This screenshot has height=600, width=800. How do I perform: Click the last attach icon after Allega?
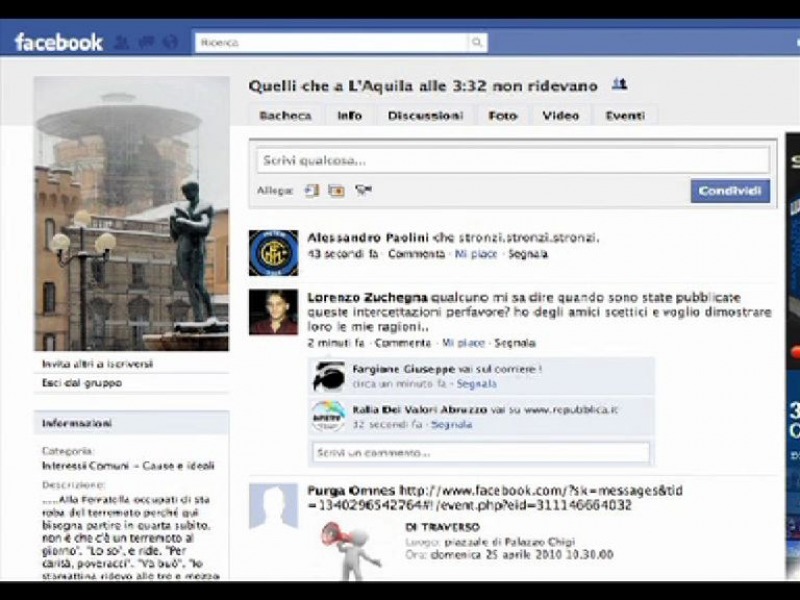(x=363, y=190)
